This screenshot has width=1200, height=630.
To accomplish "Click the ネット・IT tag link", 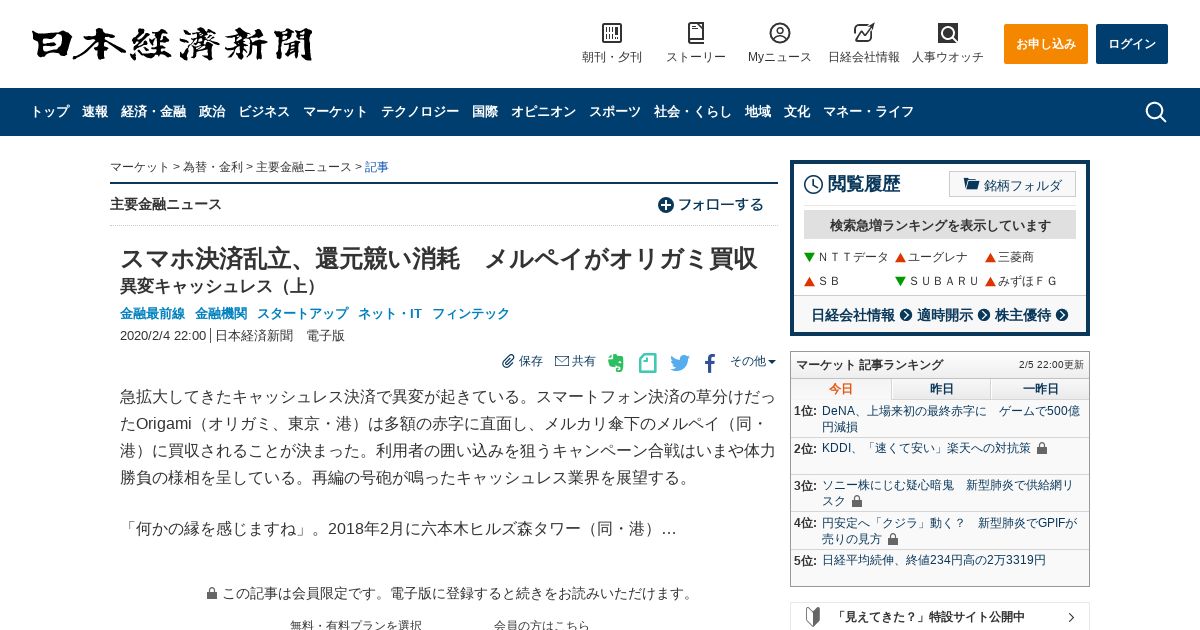I will coord(390,314).
